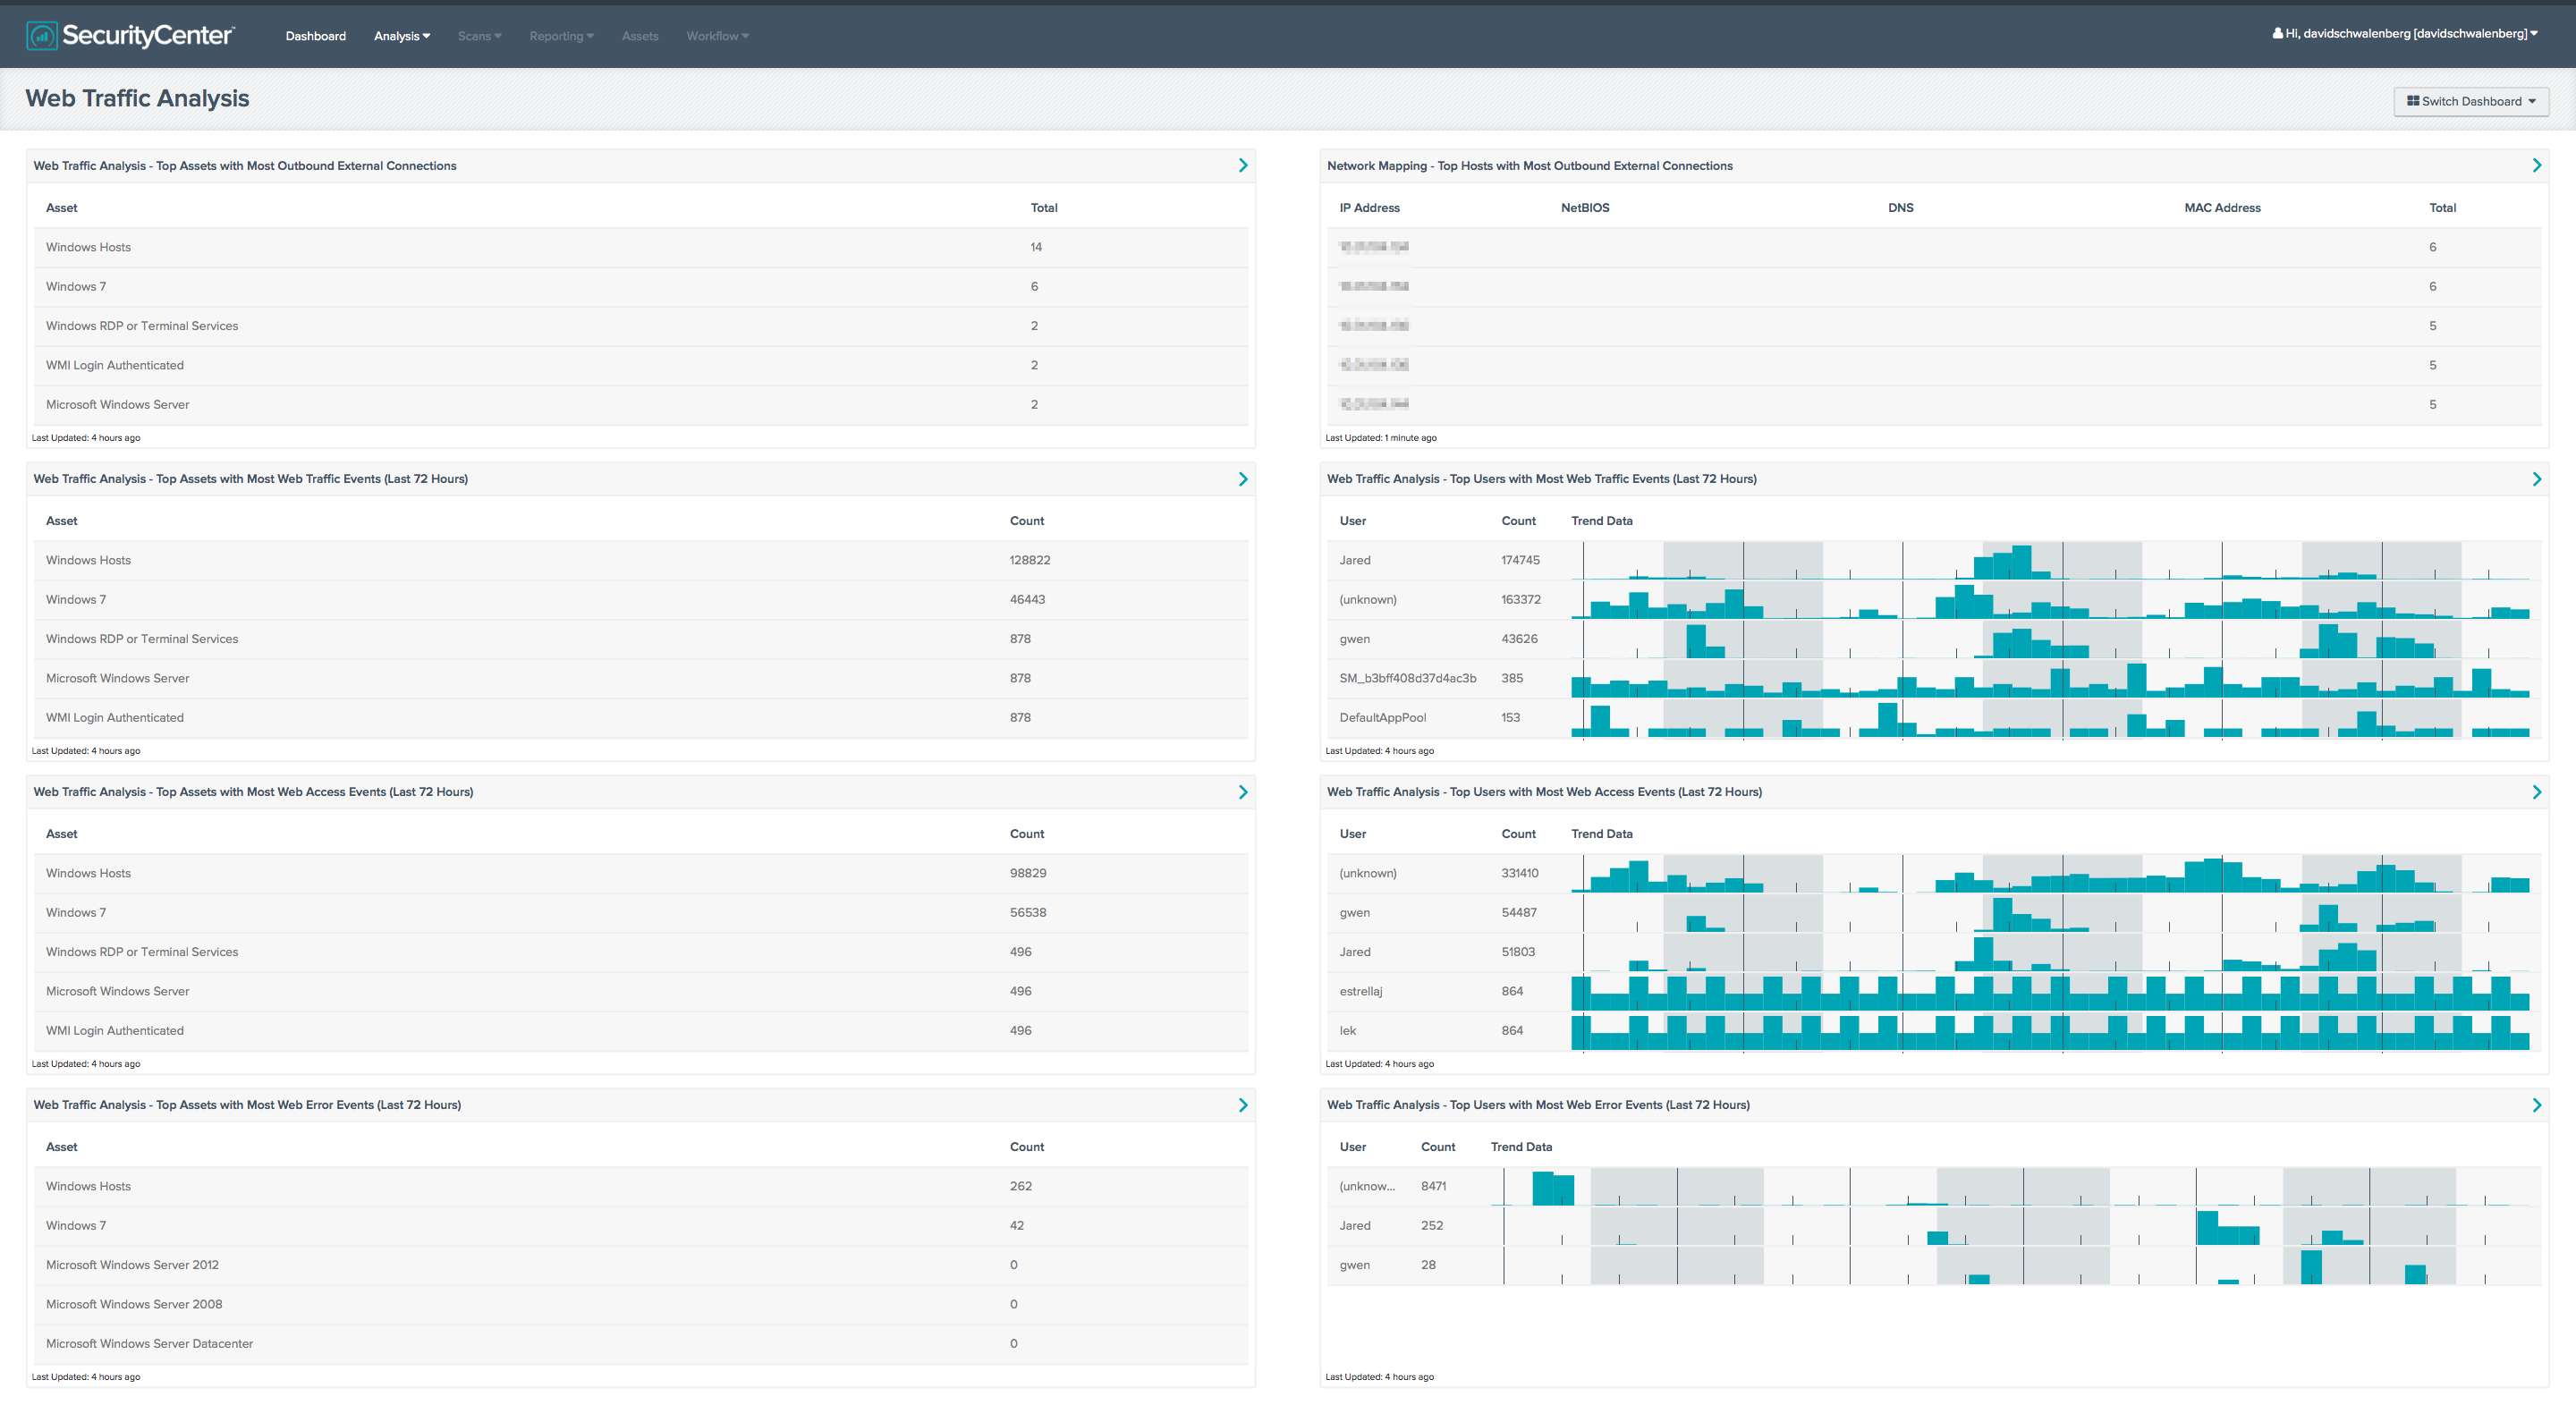Expand the Analysis menu dropdown

pos(401,35)
